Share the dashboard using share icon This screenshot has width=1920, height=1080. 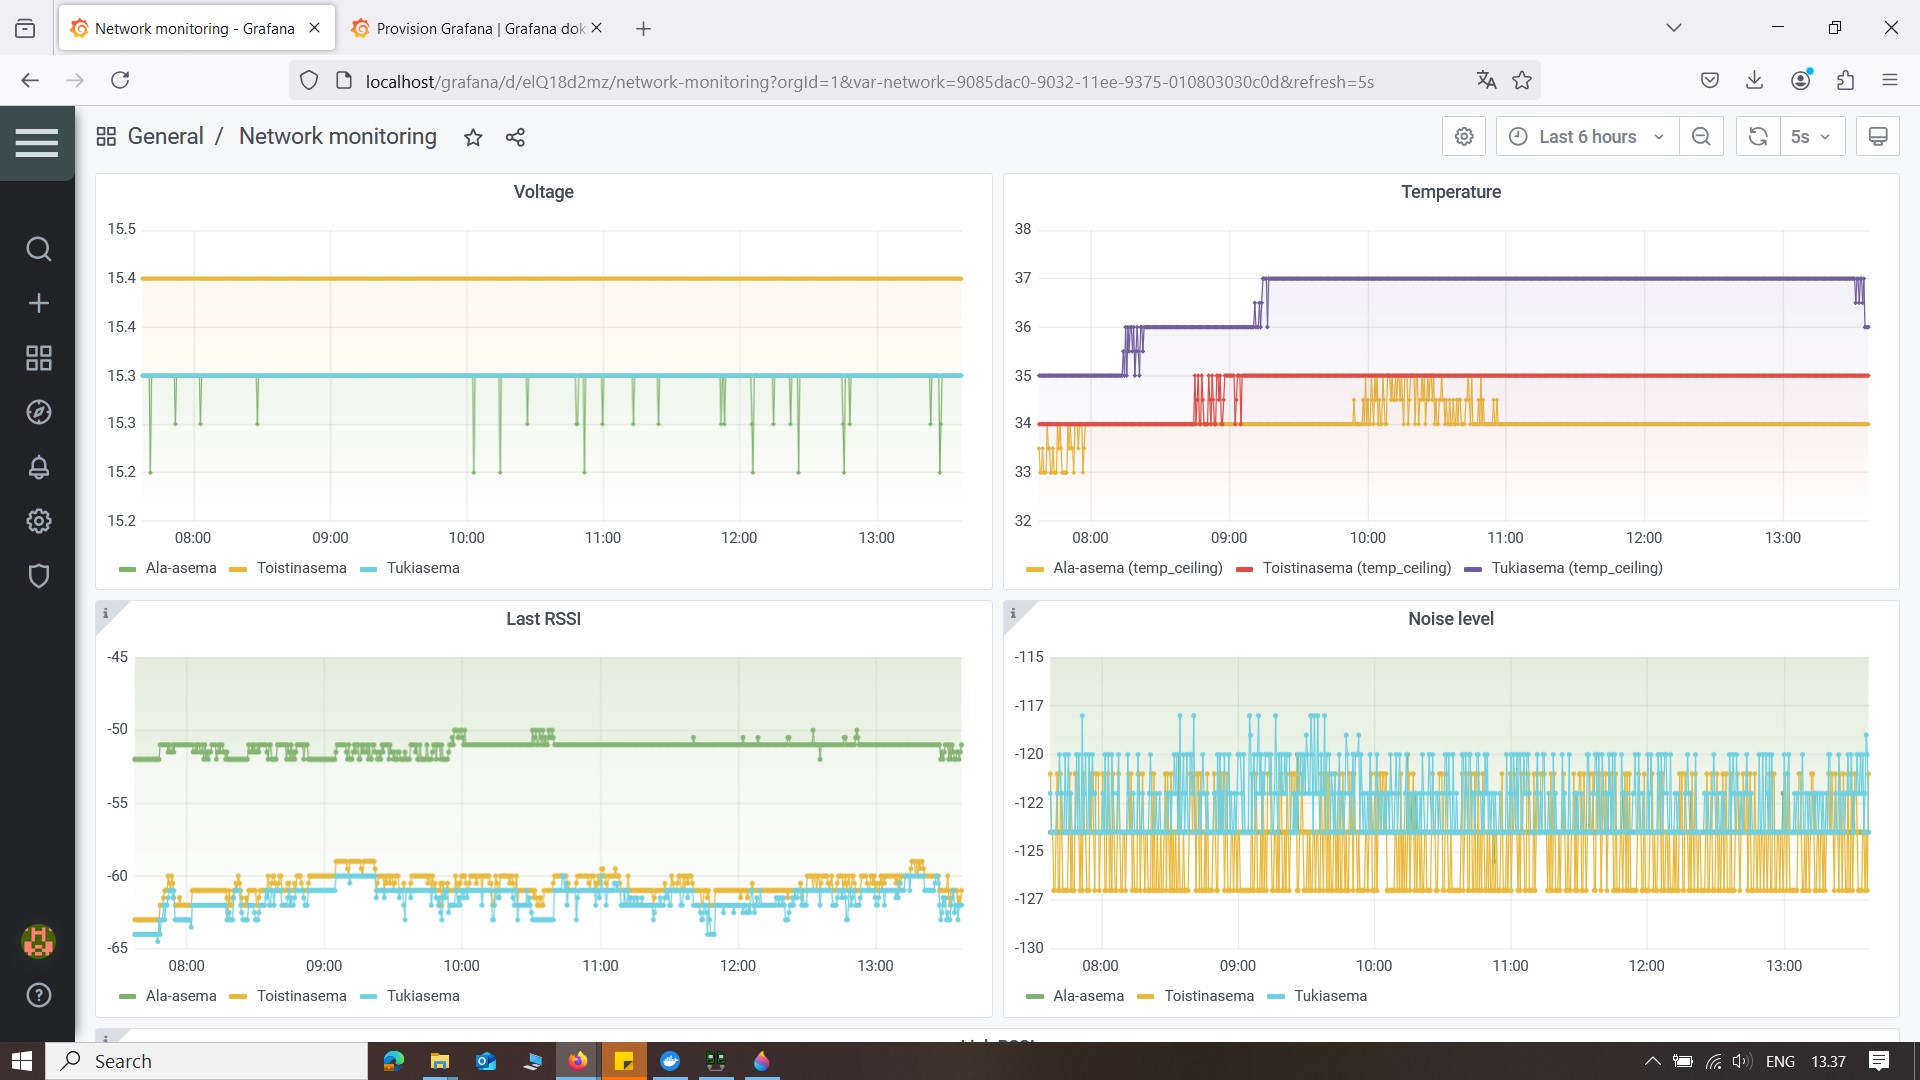515,137
